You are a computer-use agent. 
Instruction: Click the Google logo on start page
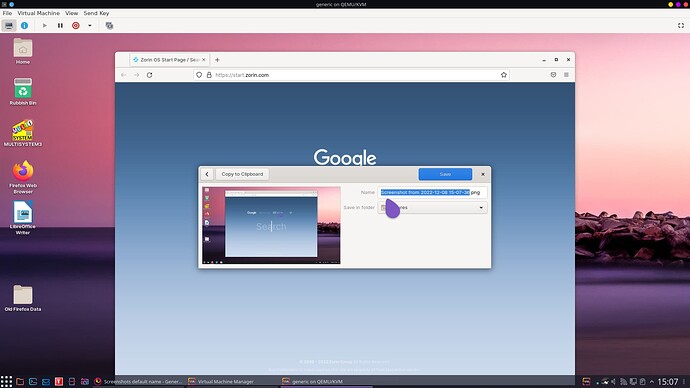[x=345, y=157]
